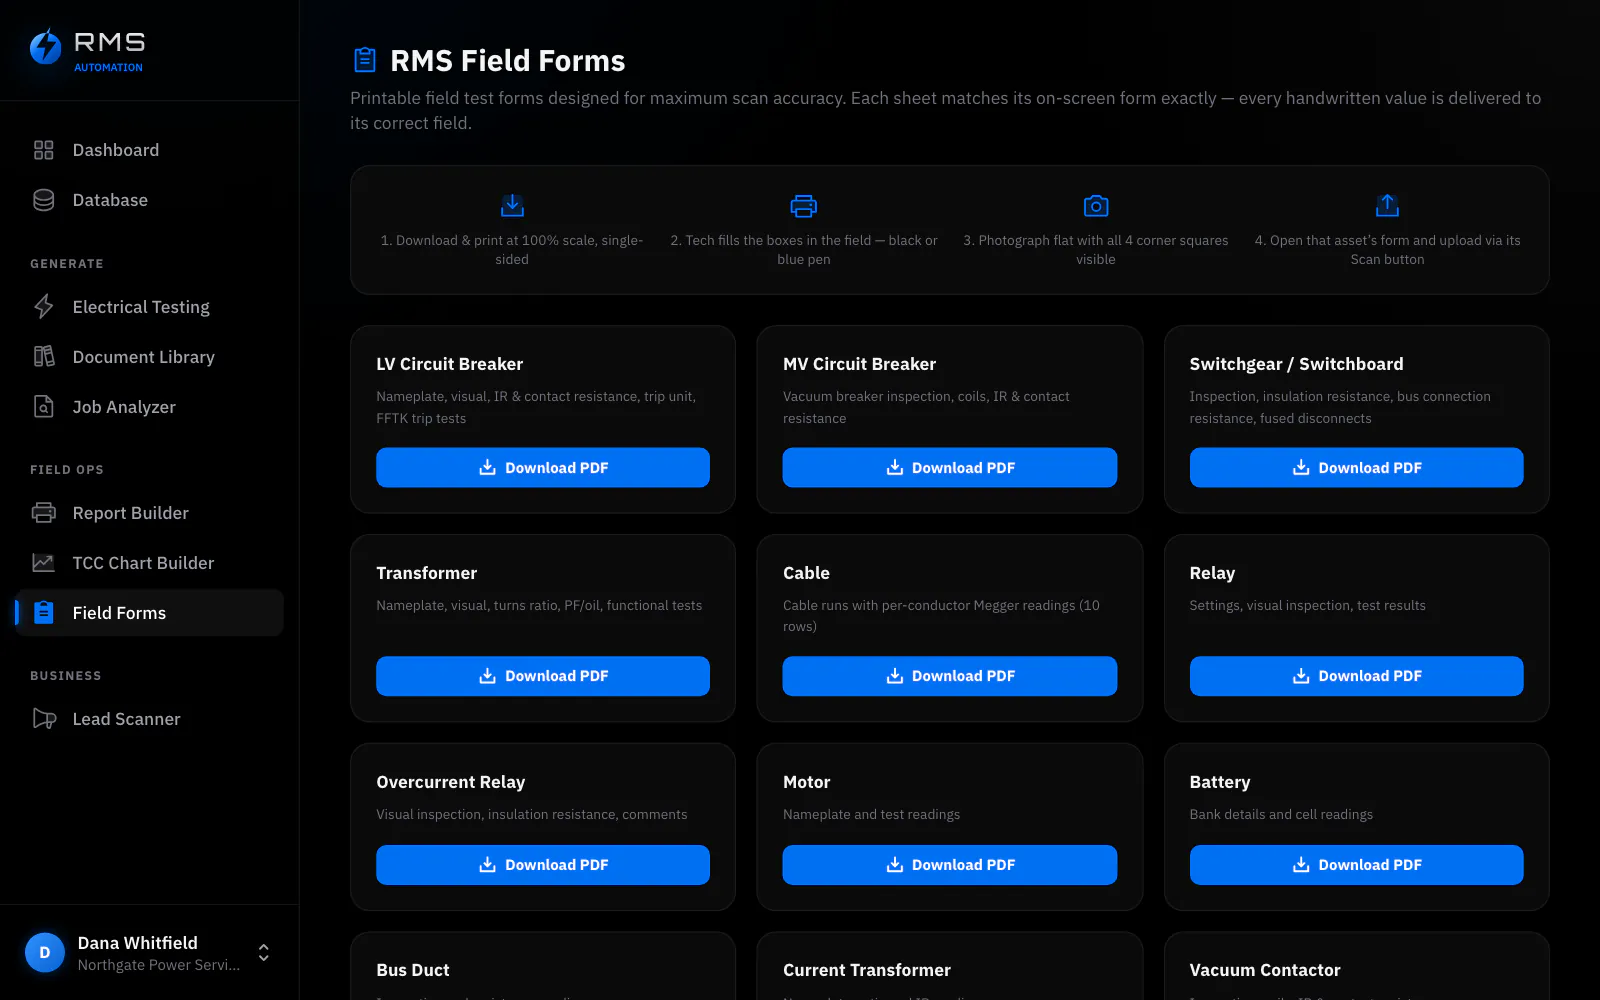Click the Northgate Power Servi... organization name
This screenshot has height=1000, width=1600.
pos(159,965)
